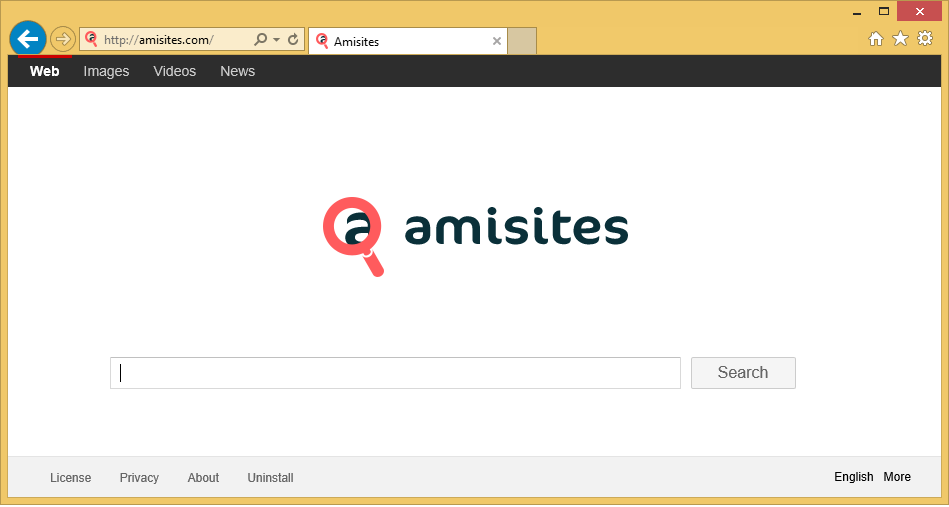Open Favorites star icon
The image size is (949, 507).
pyautogui.click(x=901, y=39)
